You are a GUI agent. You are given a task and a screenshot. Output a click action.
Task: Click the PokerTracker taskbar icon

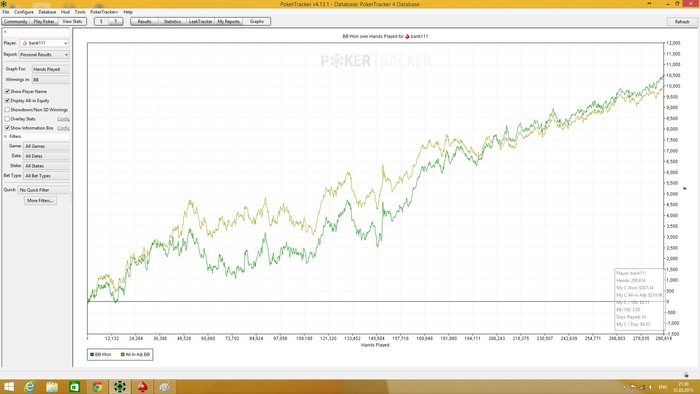pos(119,387)
